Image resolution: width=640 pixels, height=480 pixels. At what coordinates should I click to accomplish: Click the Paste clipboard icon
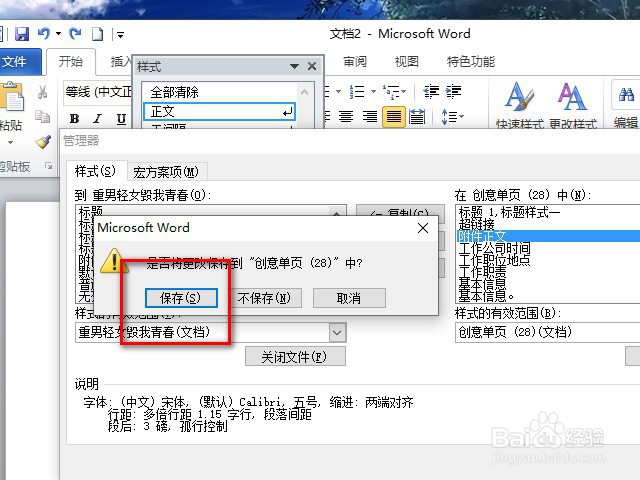11,97
